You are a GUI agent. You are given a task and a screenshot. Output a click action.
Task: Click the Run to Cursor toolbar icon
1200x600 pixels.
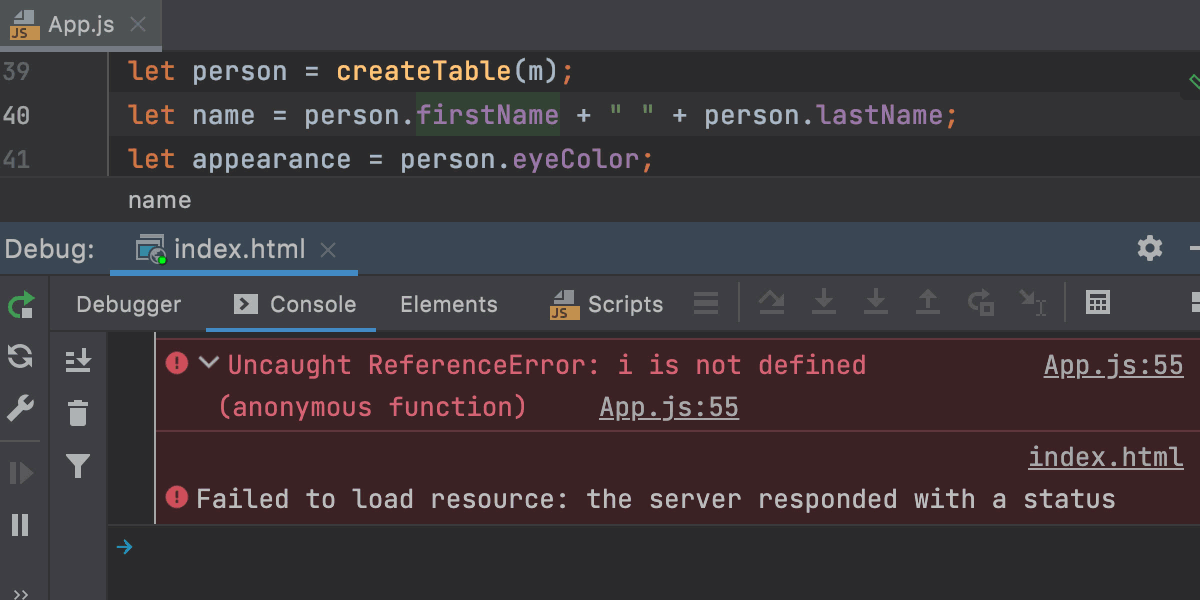1032,304
